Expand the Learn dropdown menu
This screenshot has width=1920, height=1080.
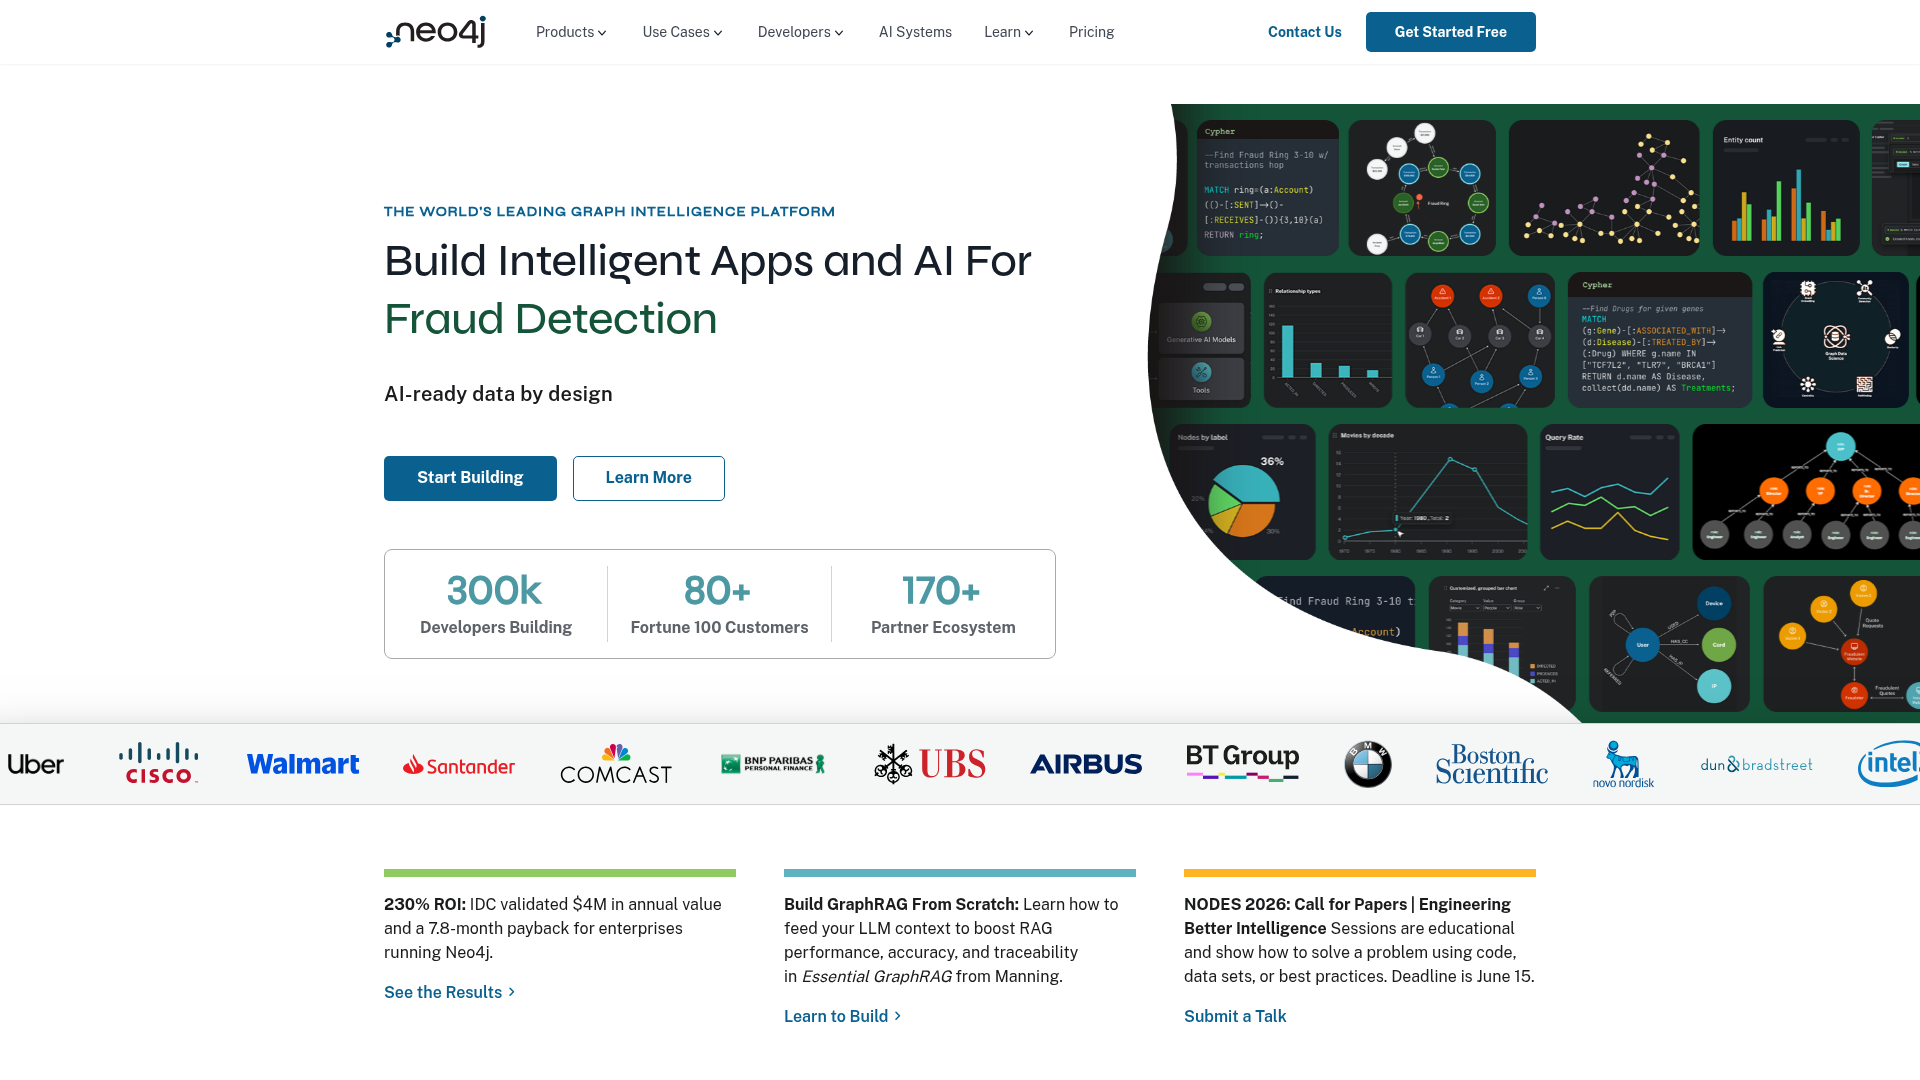click(1008, 32)
